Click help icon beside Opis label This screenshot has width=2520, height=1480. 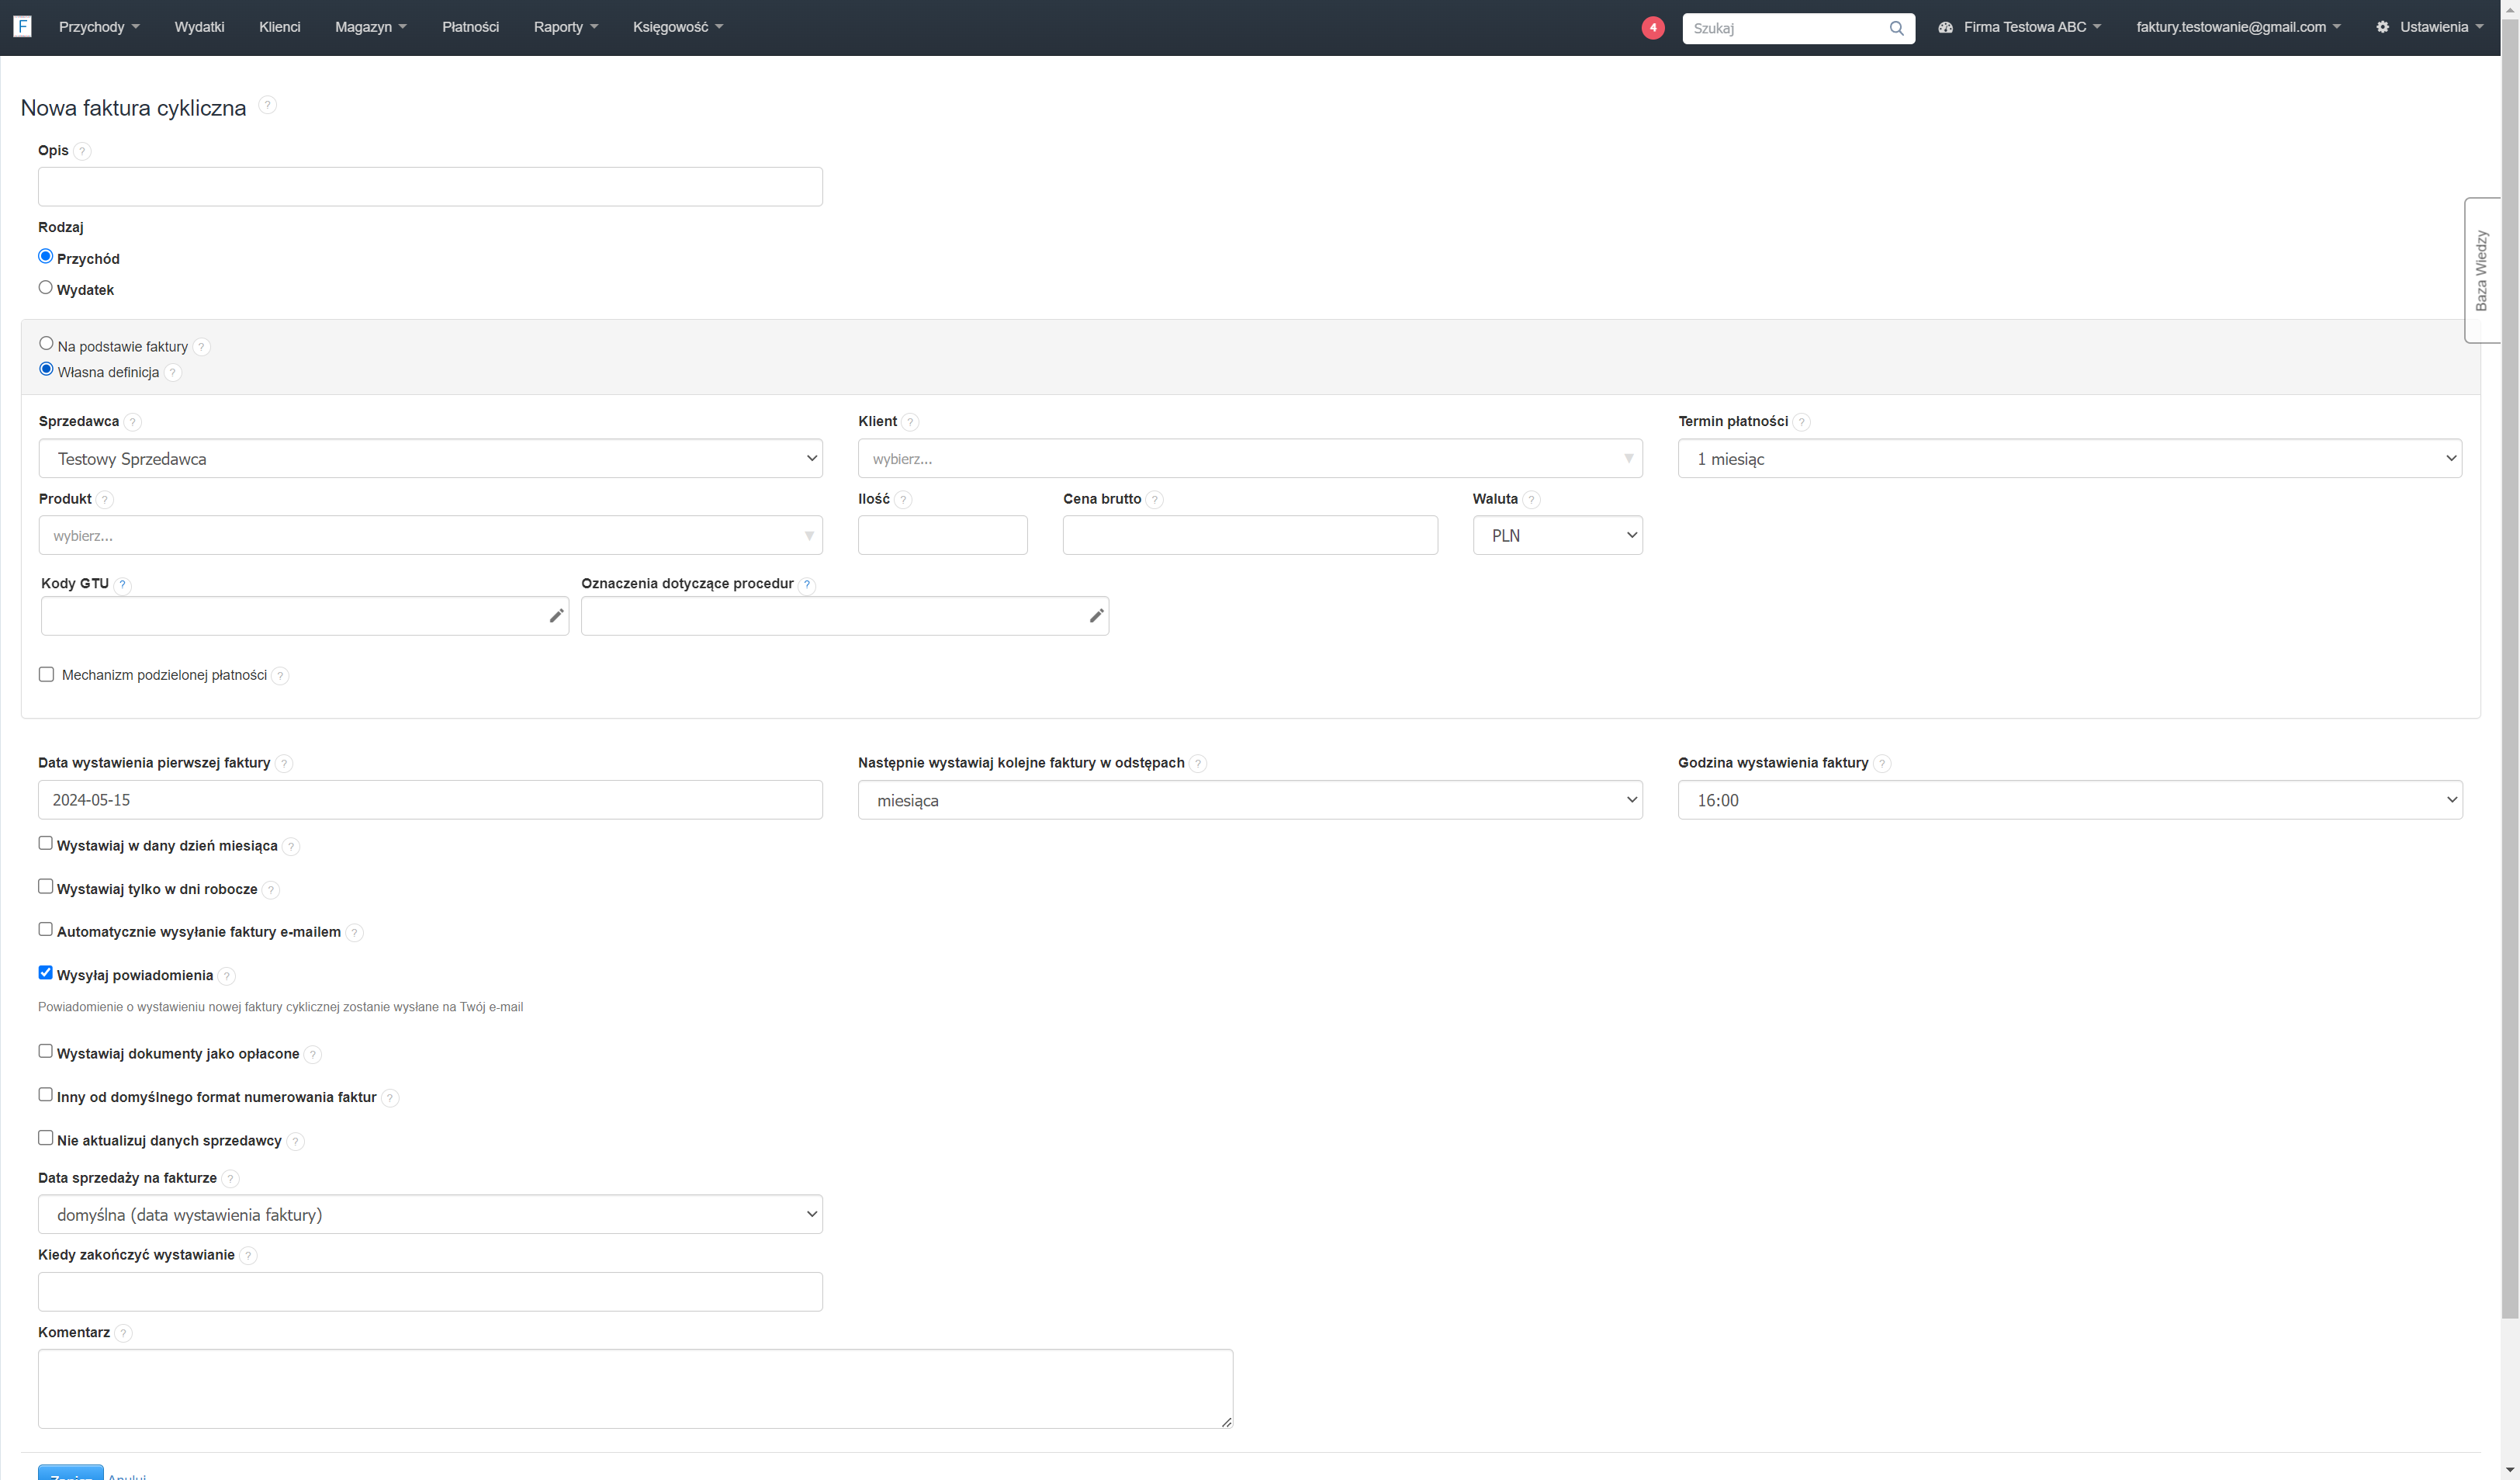click(x=82, y=151)
